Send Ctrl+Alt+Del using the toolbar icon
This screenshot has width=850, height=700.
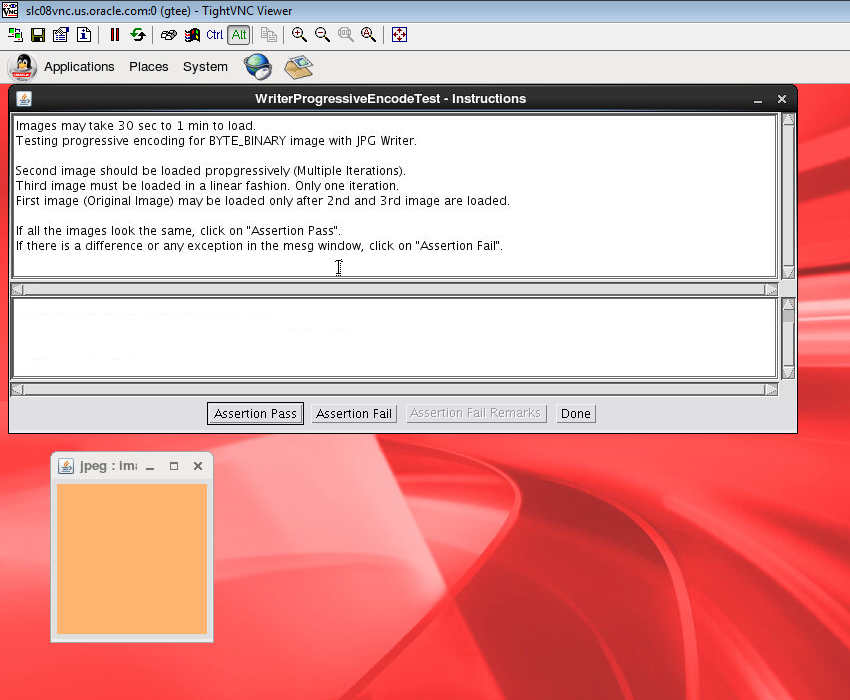[169, 35]
